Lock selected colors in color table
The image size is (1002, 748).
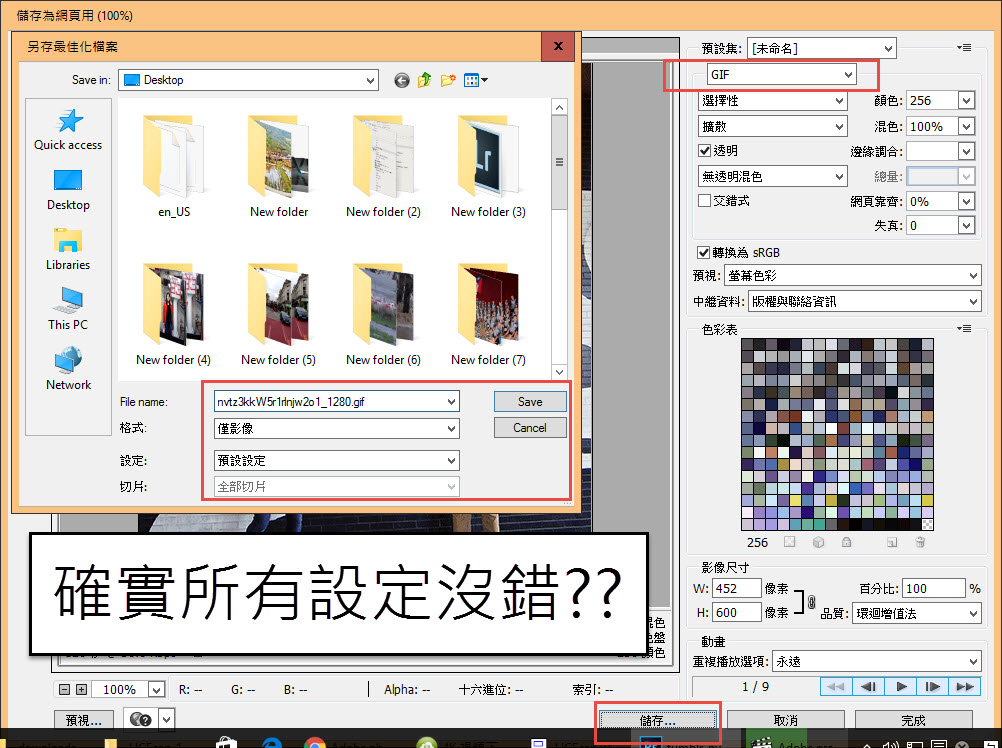847,542
